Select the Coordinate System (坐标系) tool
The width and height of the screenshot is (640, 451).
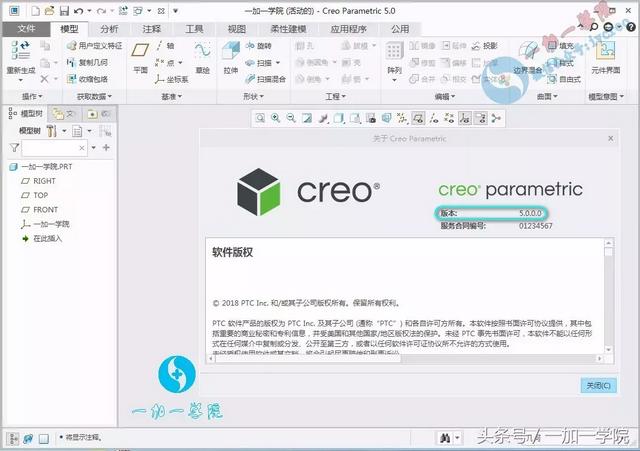point(171,79)
